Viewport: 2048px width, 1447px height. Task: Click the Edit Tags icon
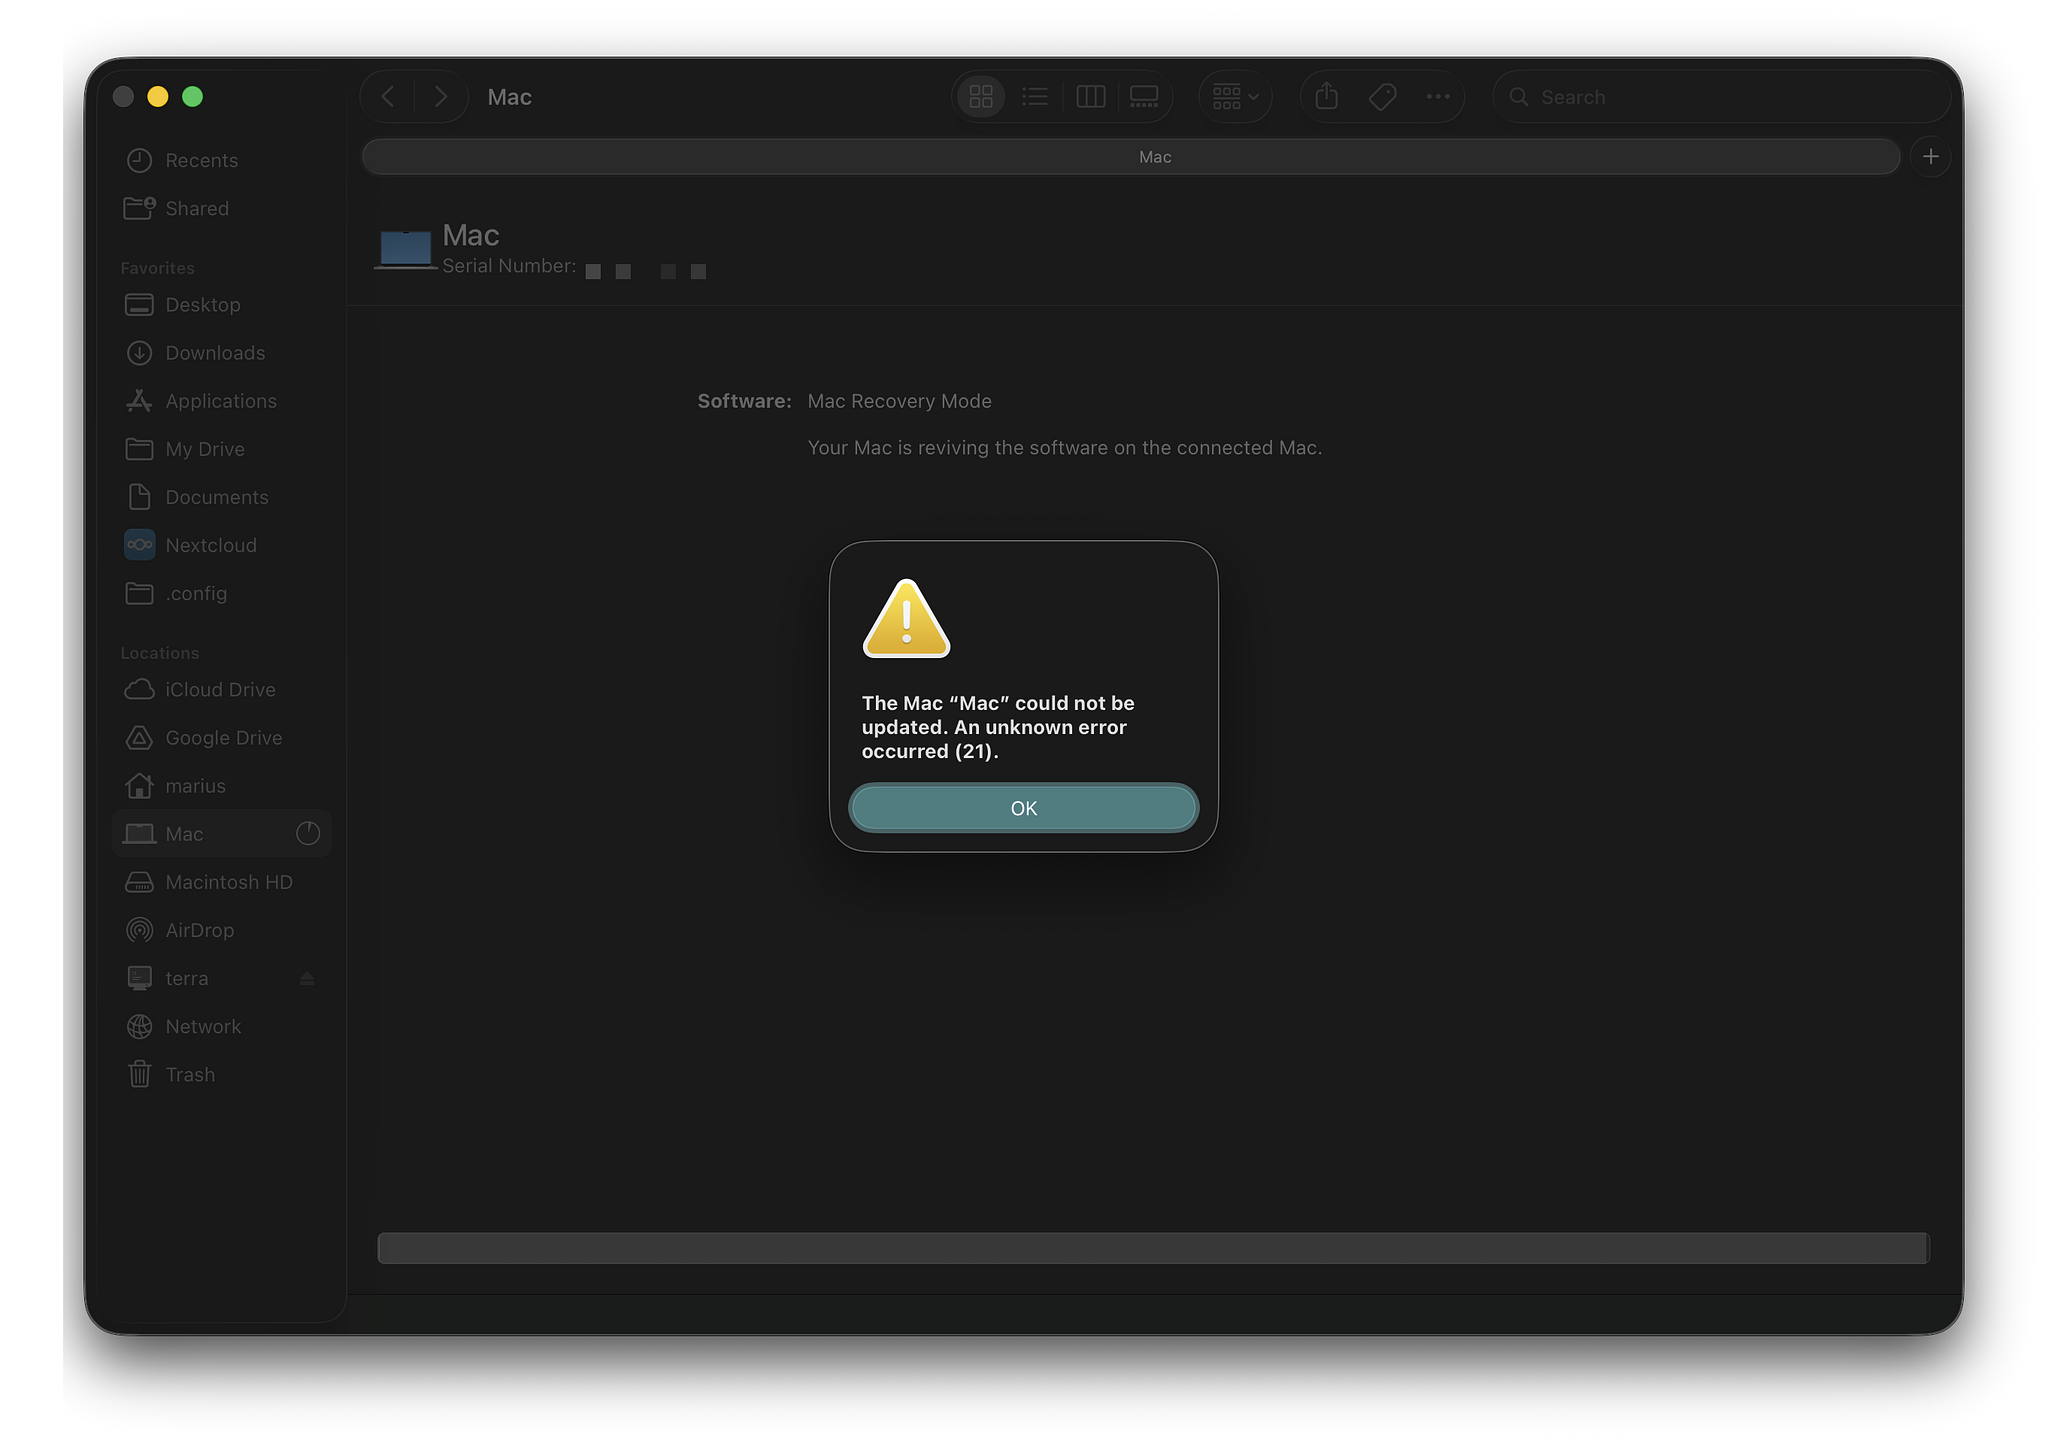[x=1382, y=97]
